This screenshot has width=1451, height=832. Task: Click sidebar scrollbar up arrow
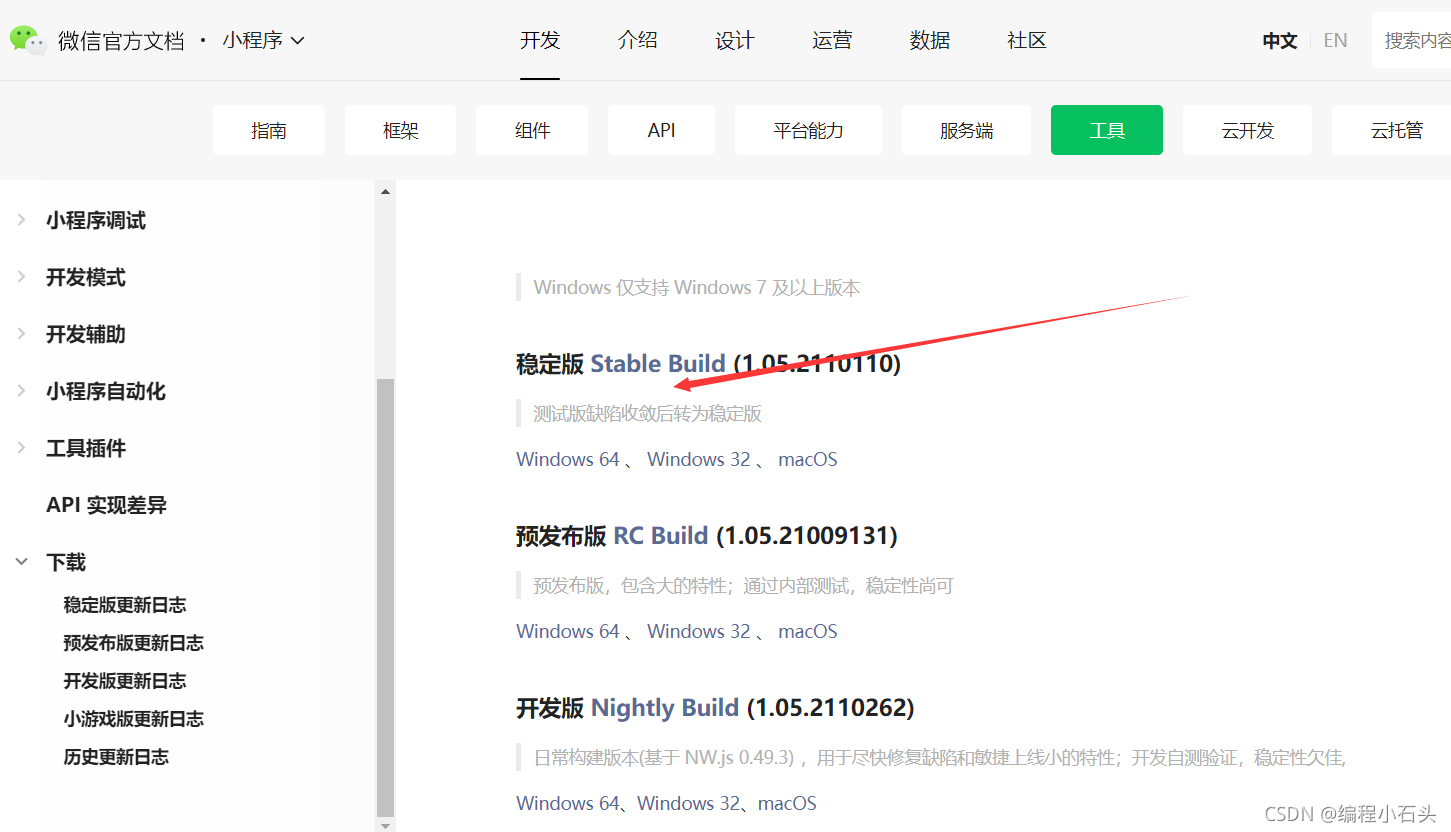tap(385, 190)
